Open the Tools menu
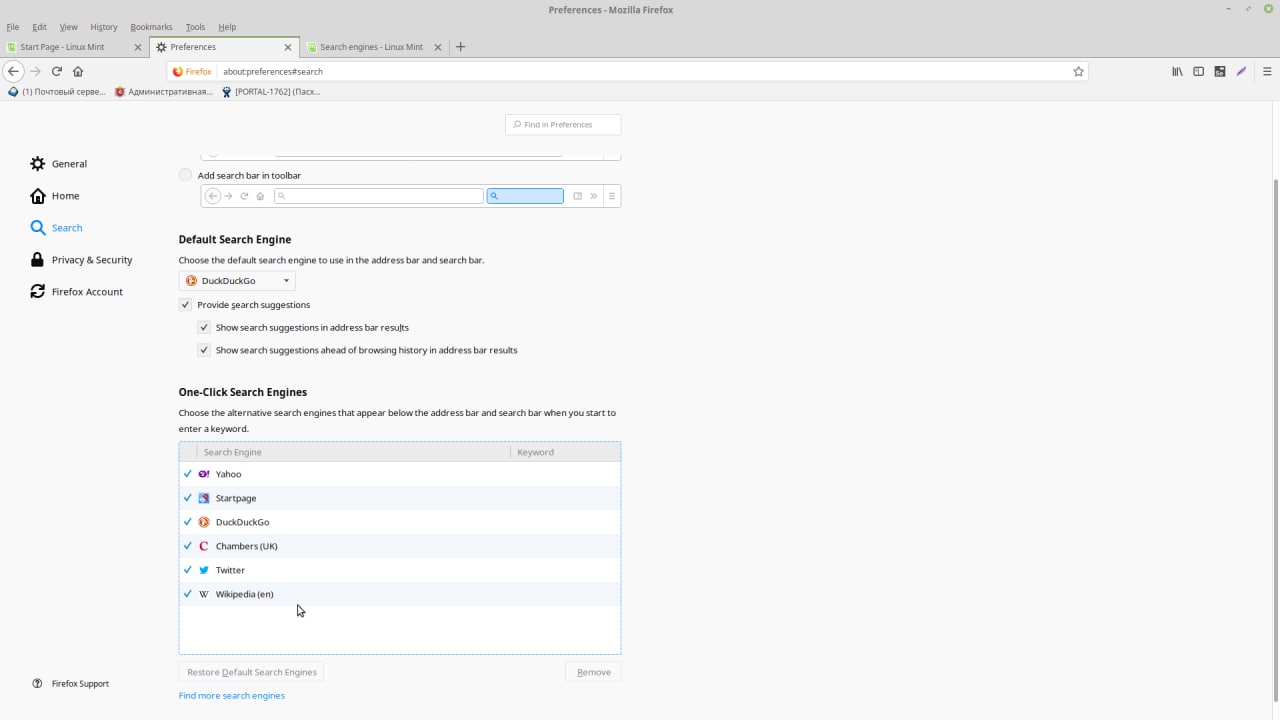This screenshot has width=1280, height=720. [x=195, y=27]
